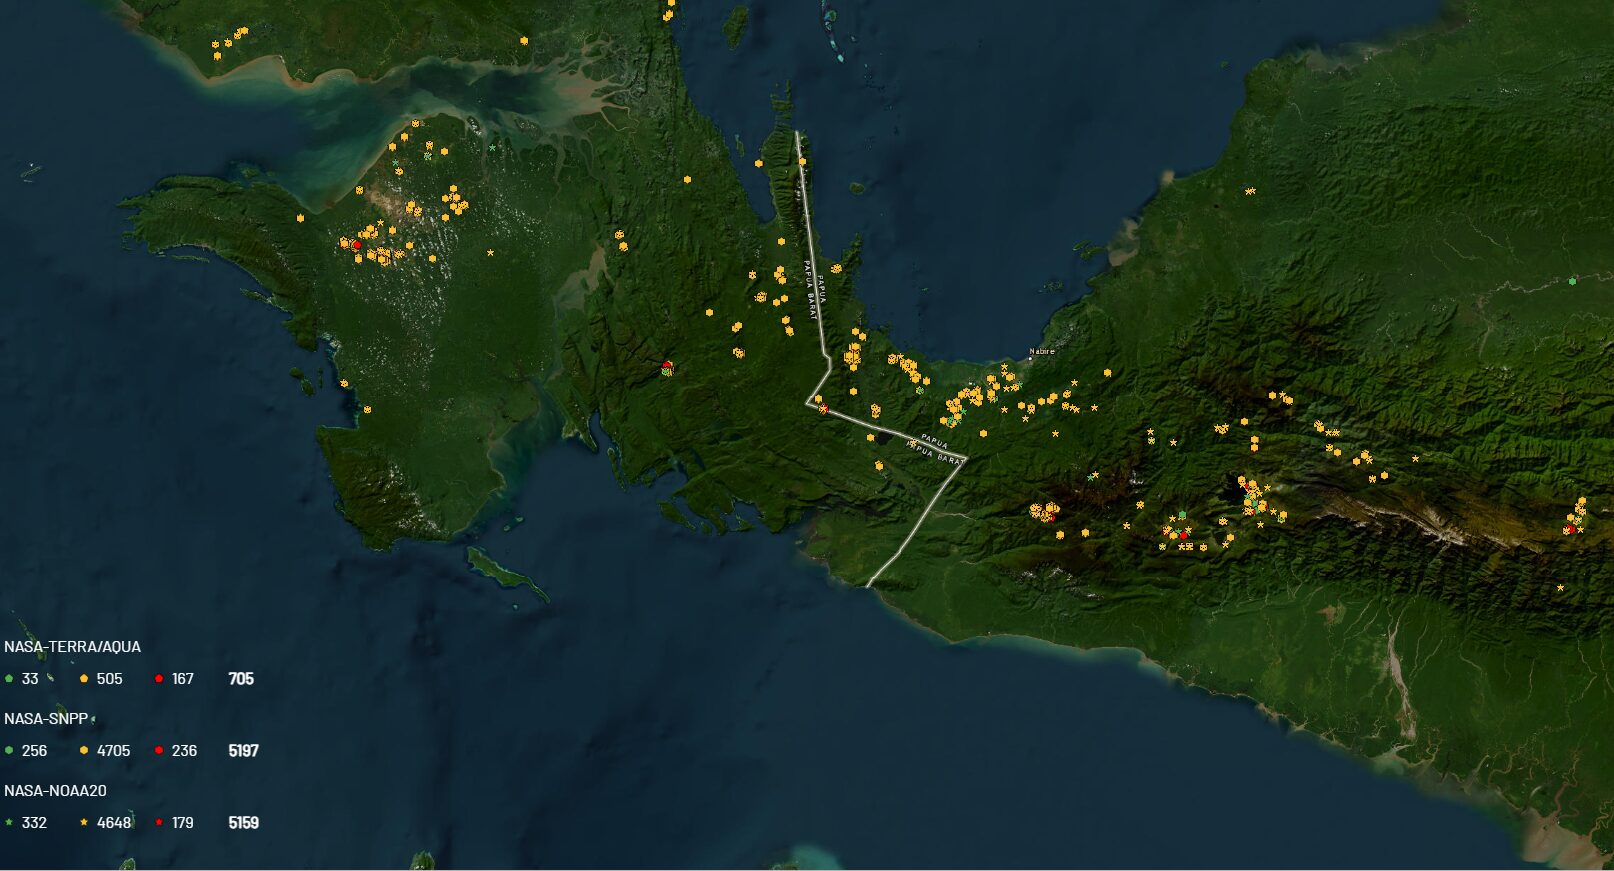Screen dimensions: 1614x871
Task: Click the NASA-NOAA20 legend heading
Action: (55, 791)
